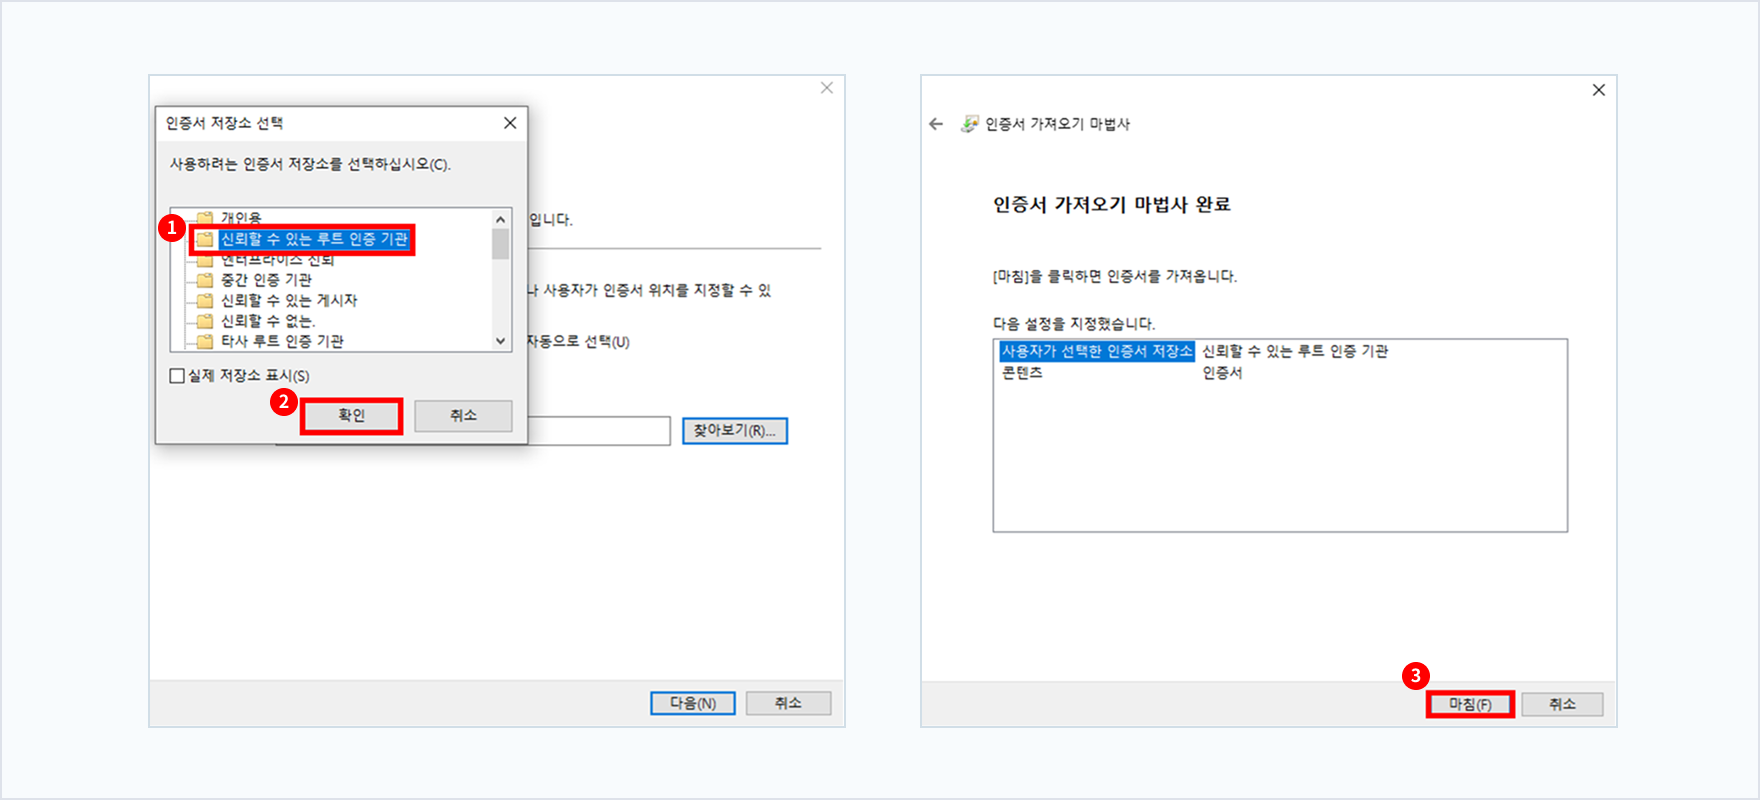Select 중간 인증 기관 store folder
The height and width of the screenshot is (800, 1760).
[266, 280]
